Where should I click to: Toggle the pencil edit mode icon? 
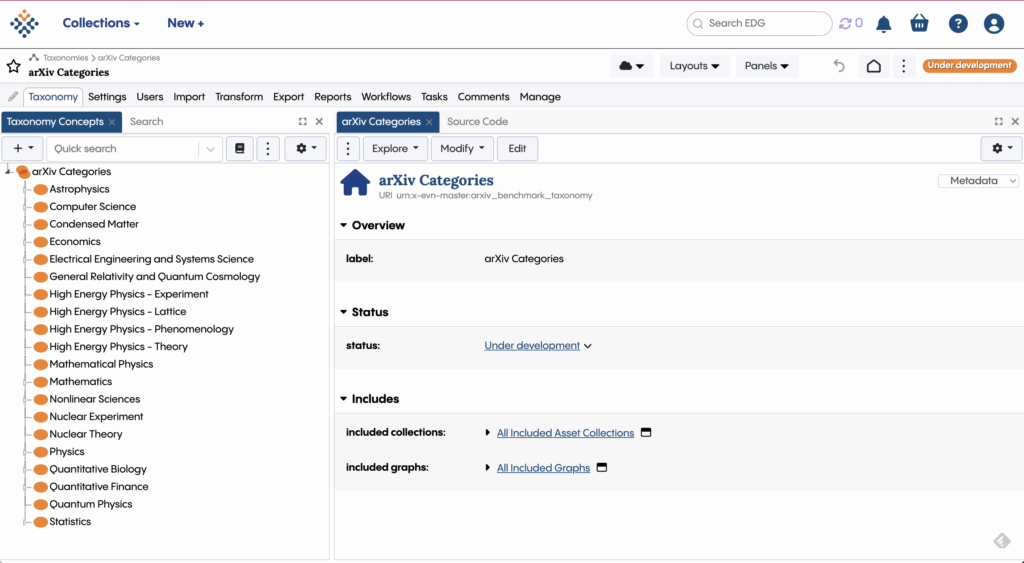13,97
